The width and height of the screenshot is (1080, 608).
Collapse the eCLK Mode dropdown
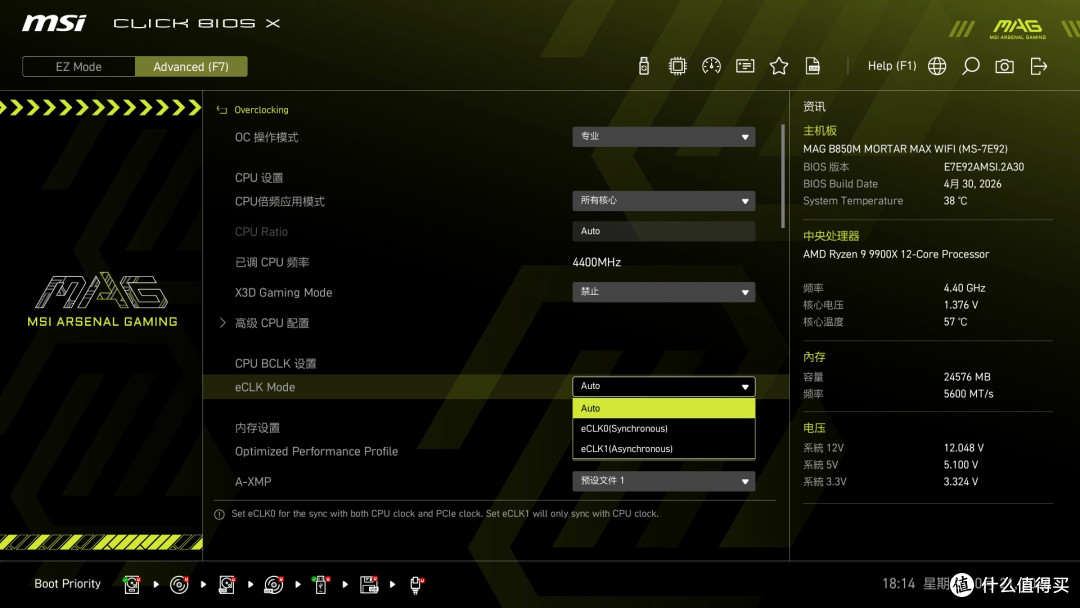[663, 386]
